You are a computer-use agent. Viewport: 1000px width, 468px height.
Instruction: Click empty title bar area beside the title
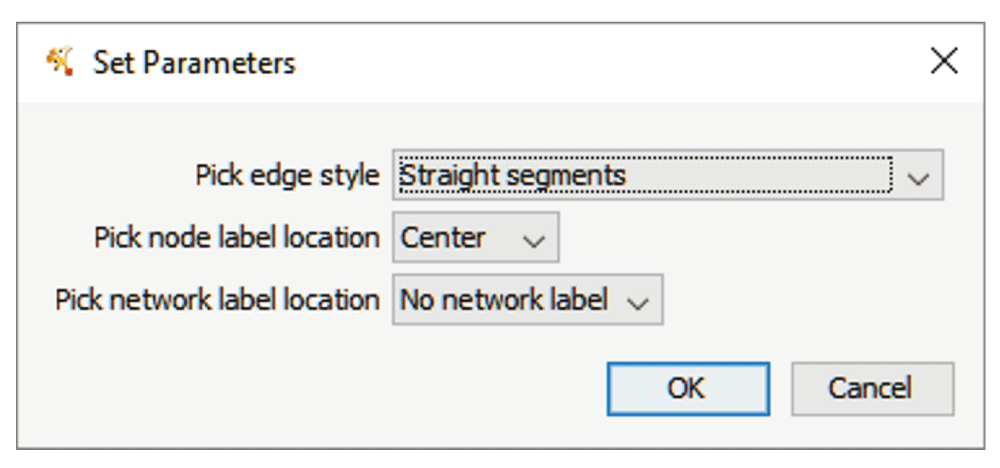pyautogui.click(x=606, y=62)
